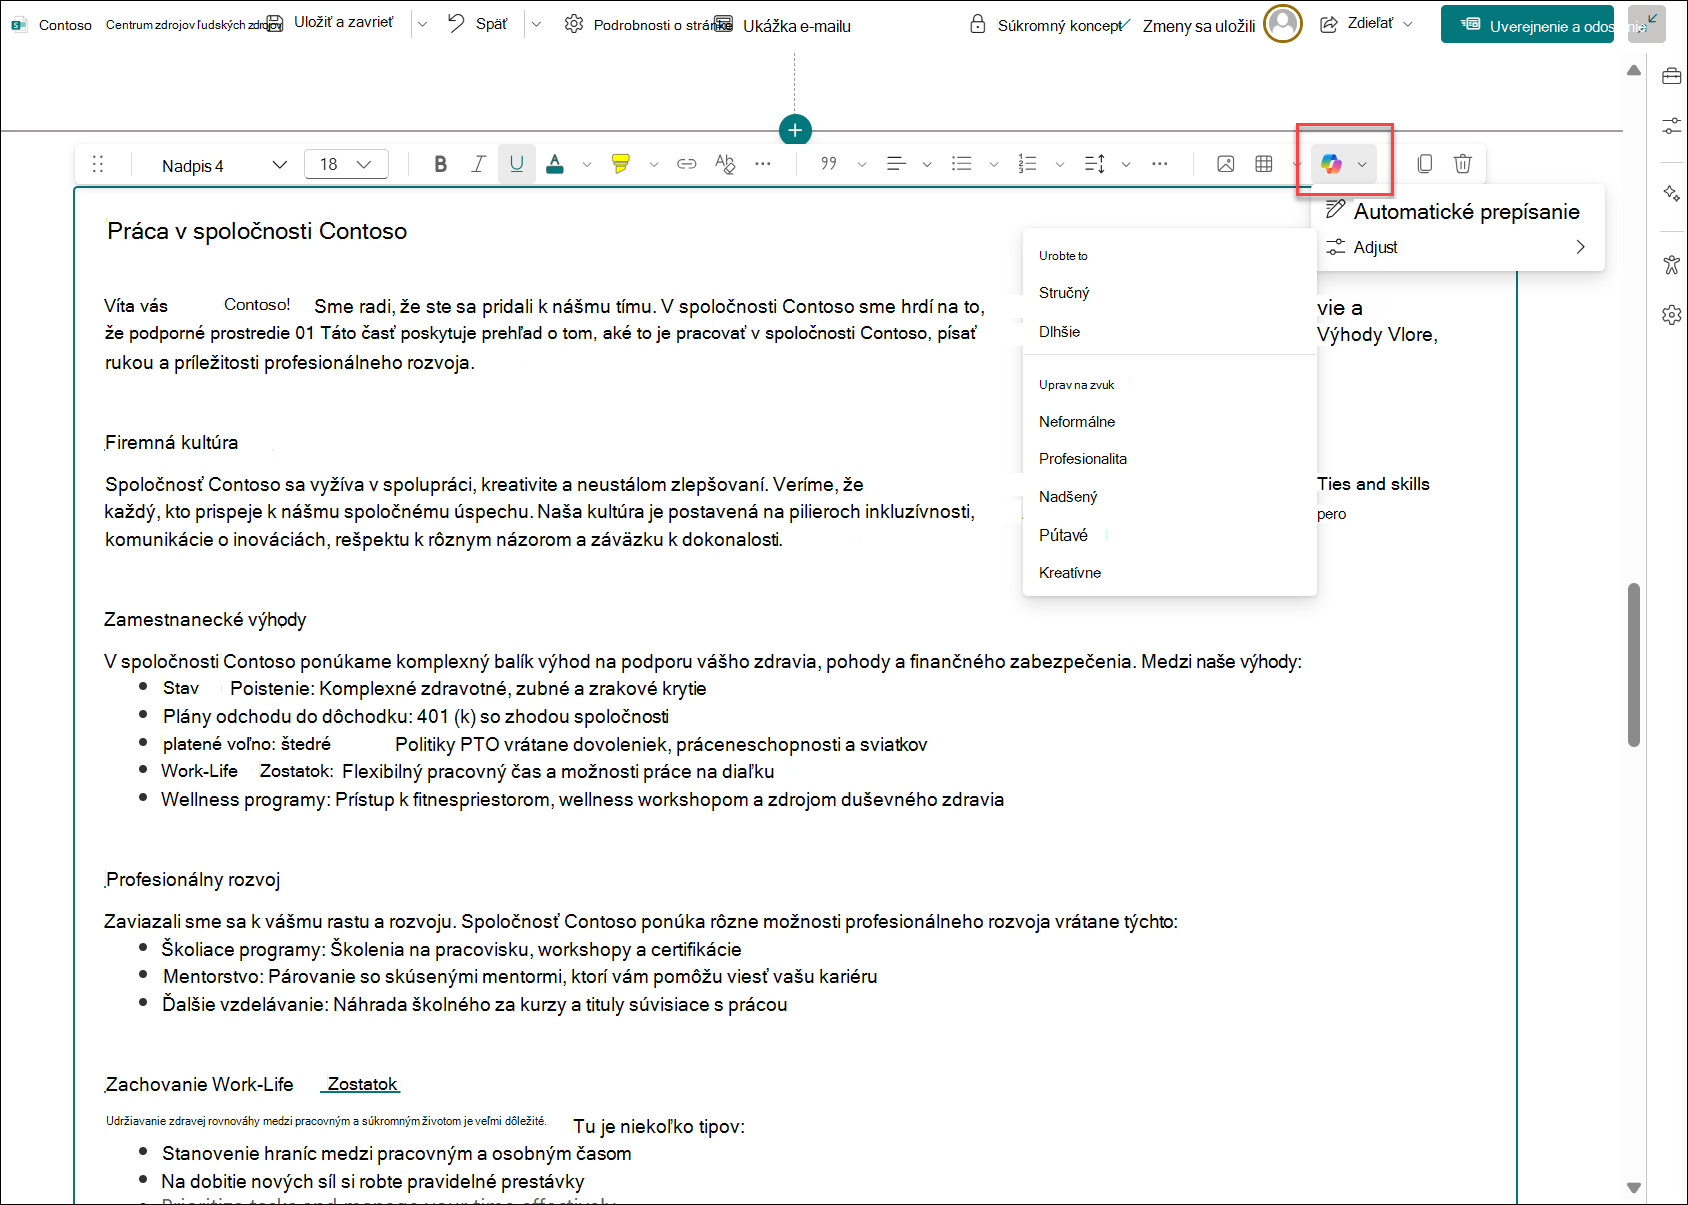Viewport: 1688px width, 1205px height.
Task: Click the web part drag handle
Action: (x=98, y=164)
